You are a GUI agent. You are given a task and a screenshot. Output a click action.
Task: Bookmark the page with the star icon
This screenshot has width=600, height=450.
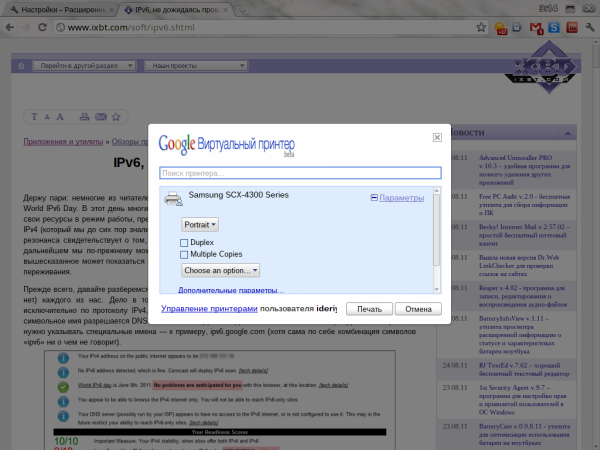click(481, 27)
